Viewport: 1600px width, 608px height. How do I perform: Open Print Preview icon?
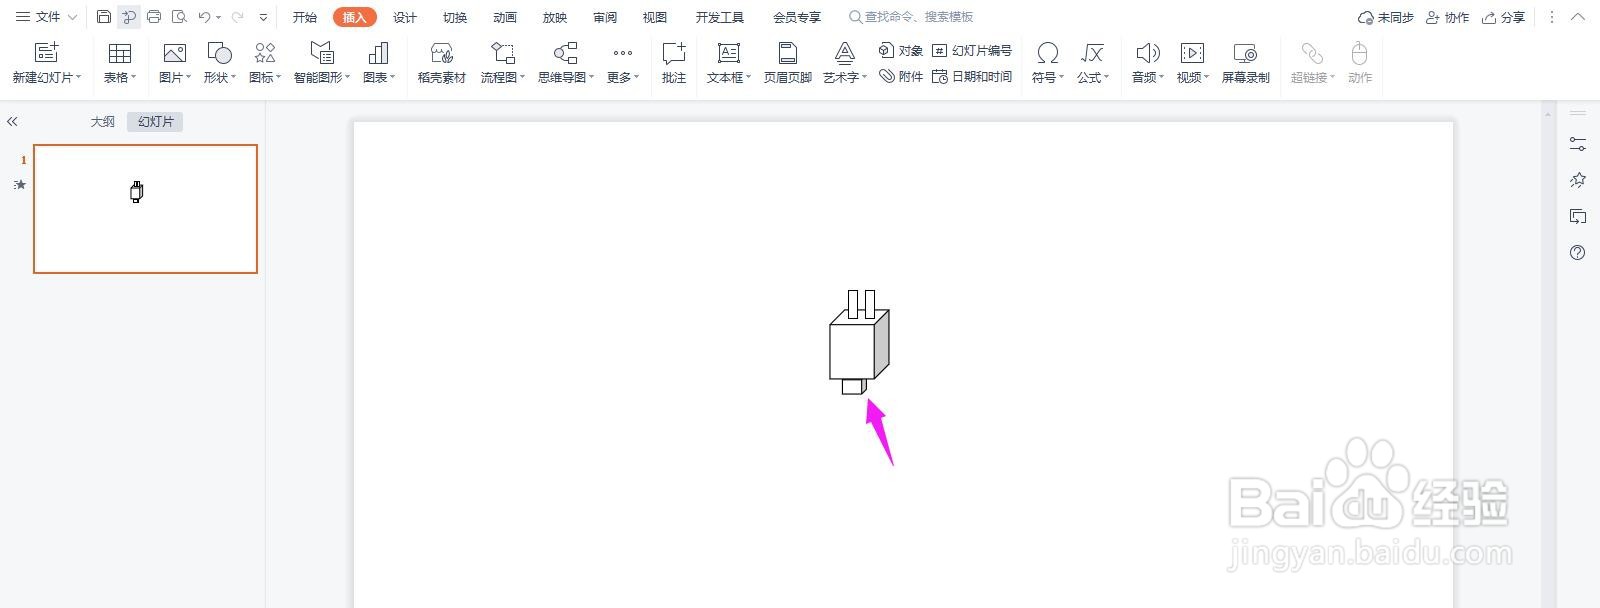coord(179,17)
